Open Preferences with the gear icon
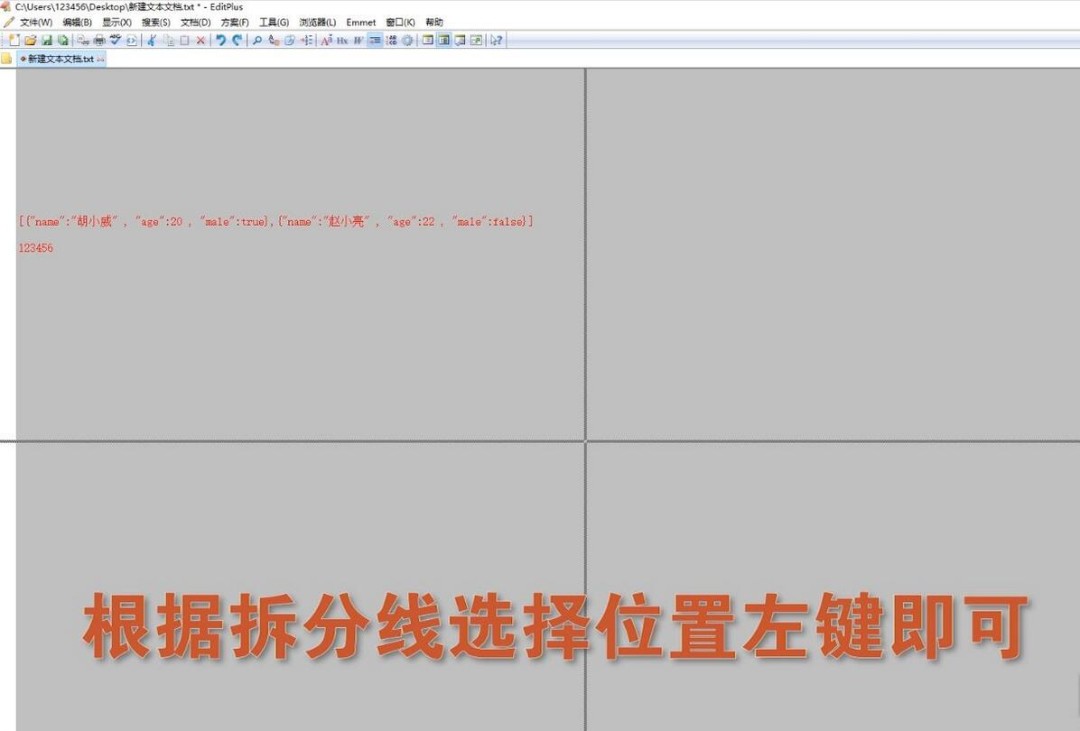 click(x=406, y=40)
